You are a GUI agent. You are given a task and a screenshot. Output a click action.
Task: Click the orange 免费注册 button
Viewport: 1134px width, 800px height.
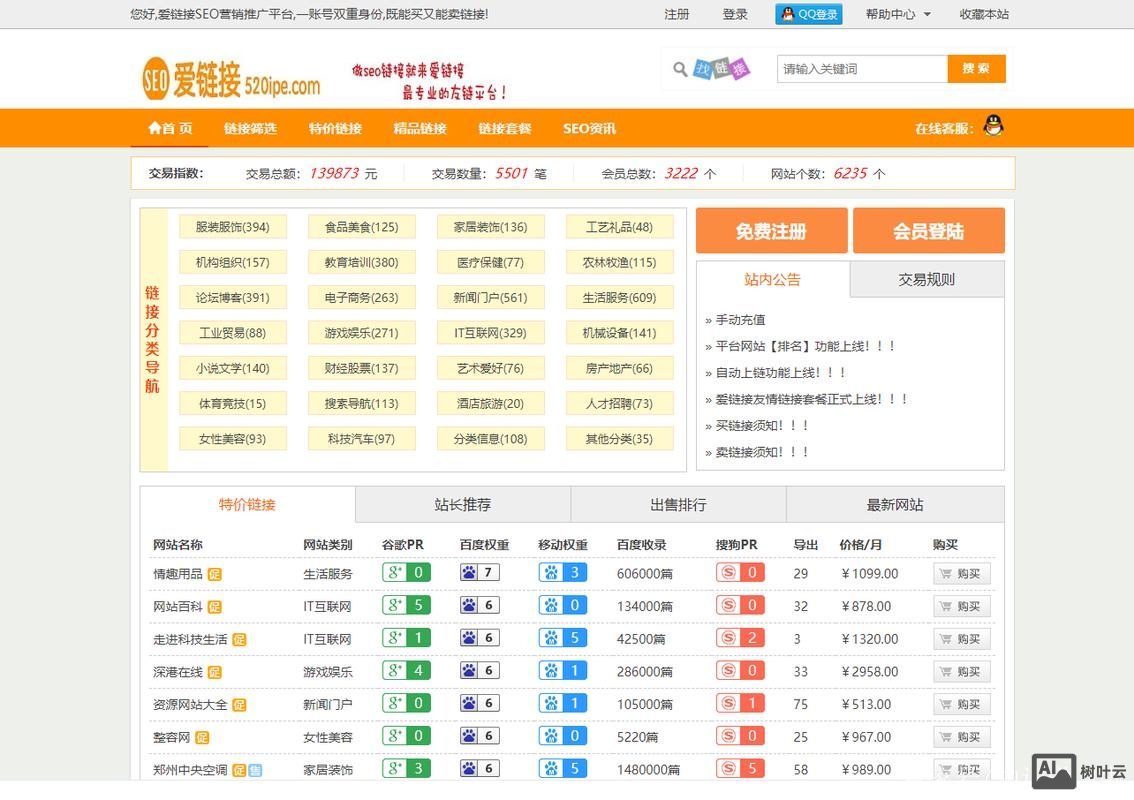click(x=771, y=230)
